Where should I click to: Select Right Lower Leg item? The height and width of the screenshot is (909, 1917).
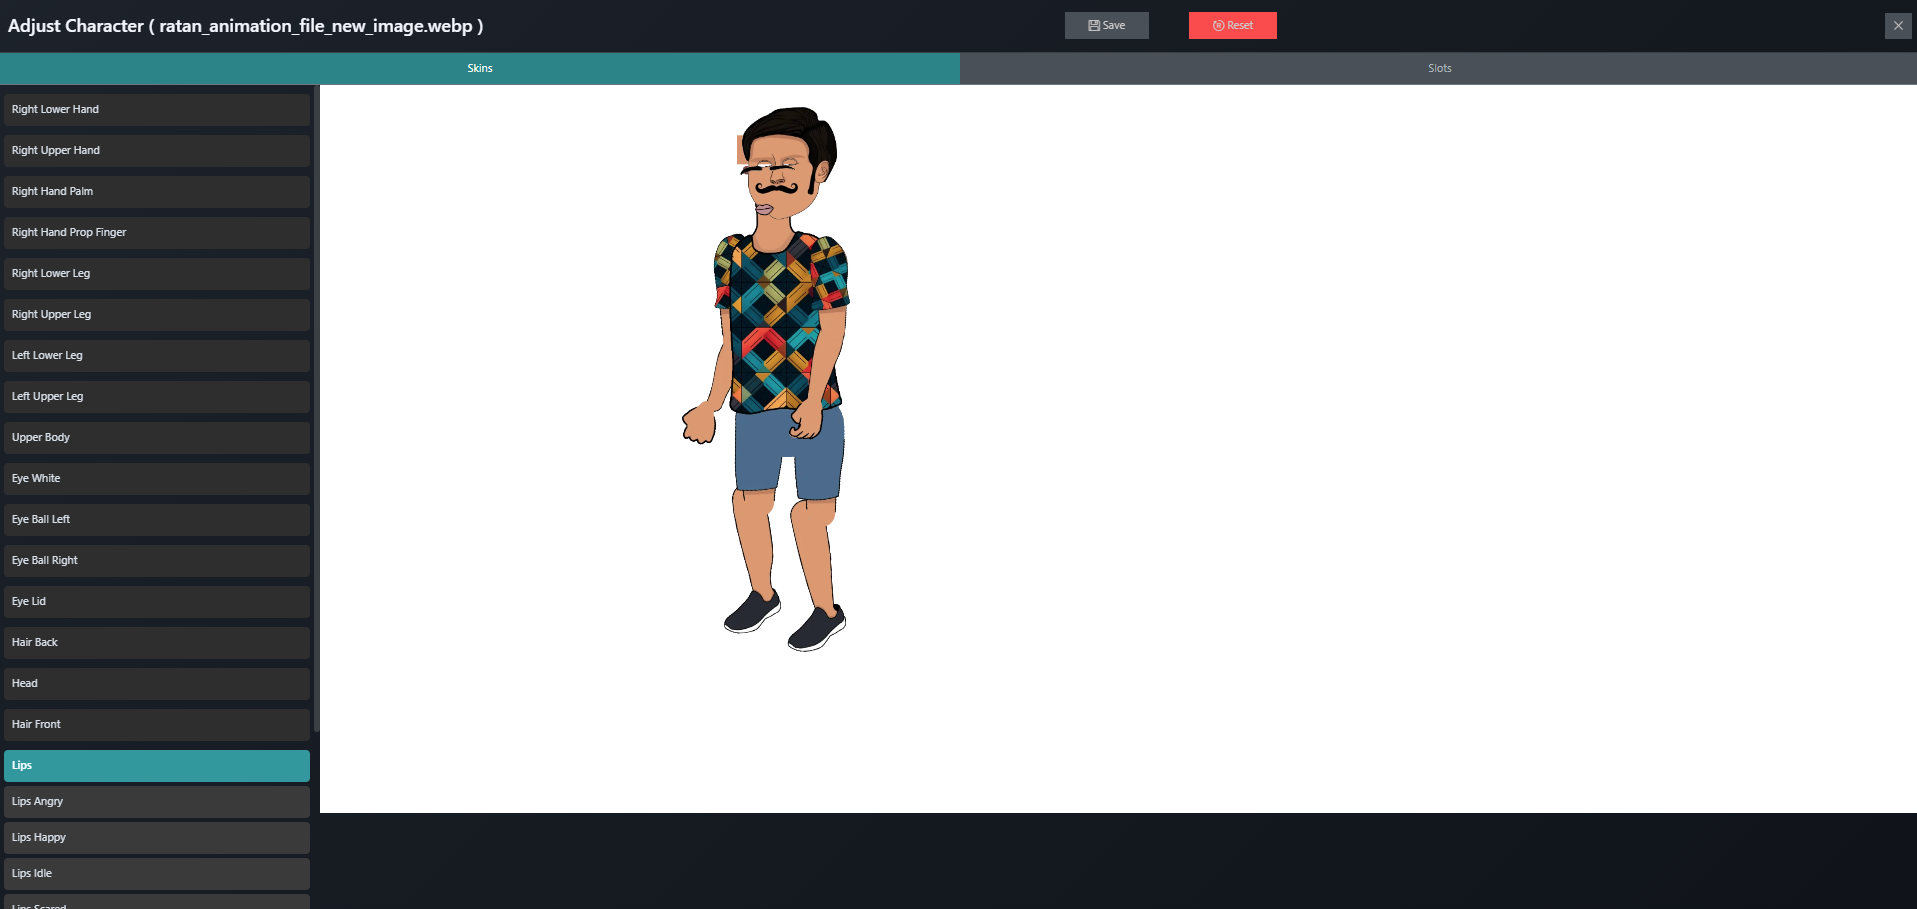(x=157, y=274)
